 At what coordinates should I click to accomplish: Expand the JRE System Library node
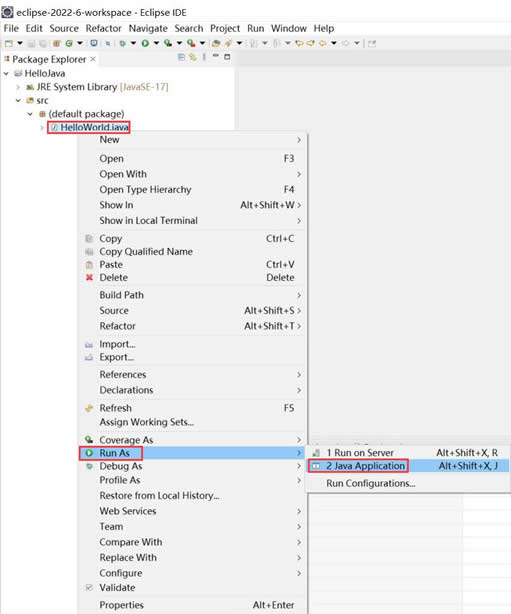point(18,87)
